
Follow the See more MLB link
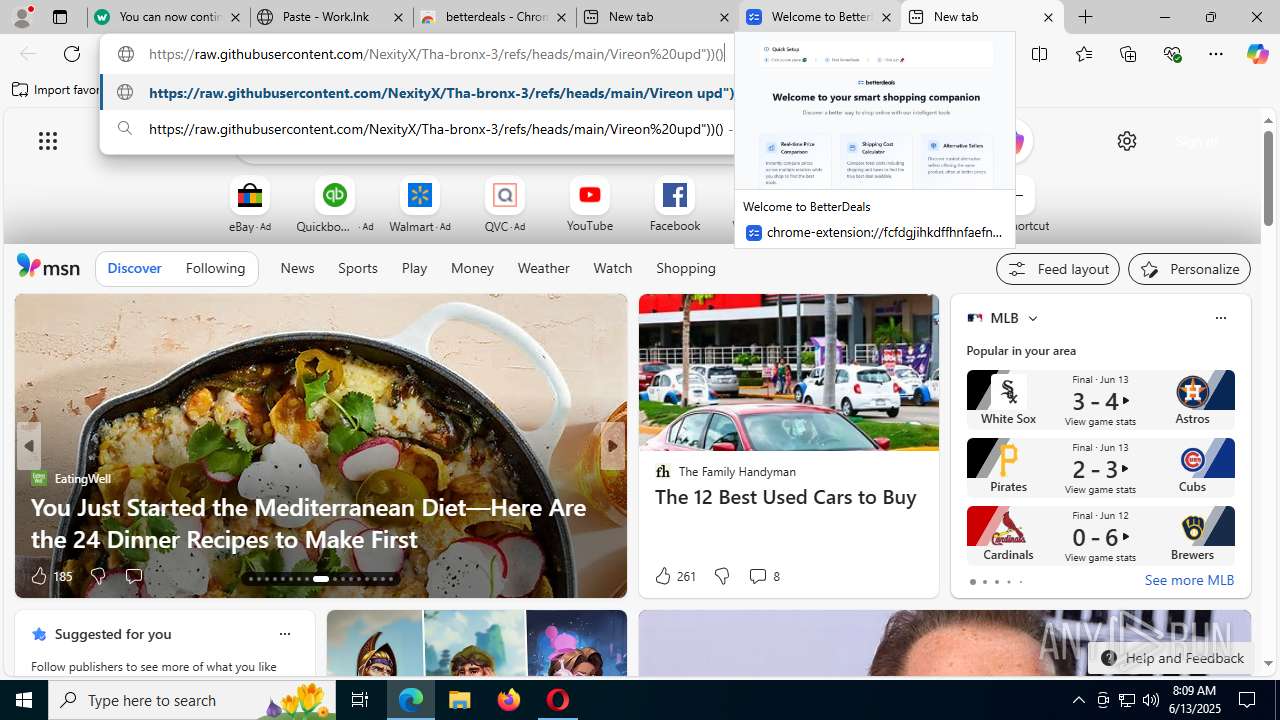coord(1189,580)
